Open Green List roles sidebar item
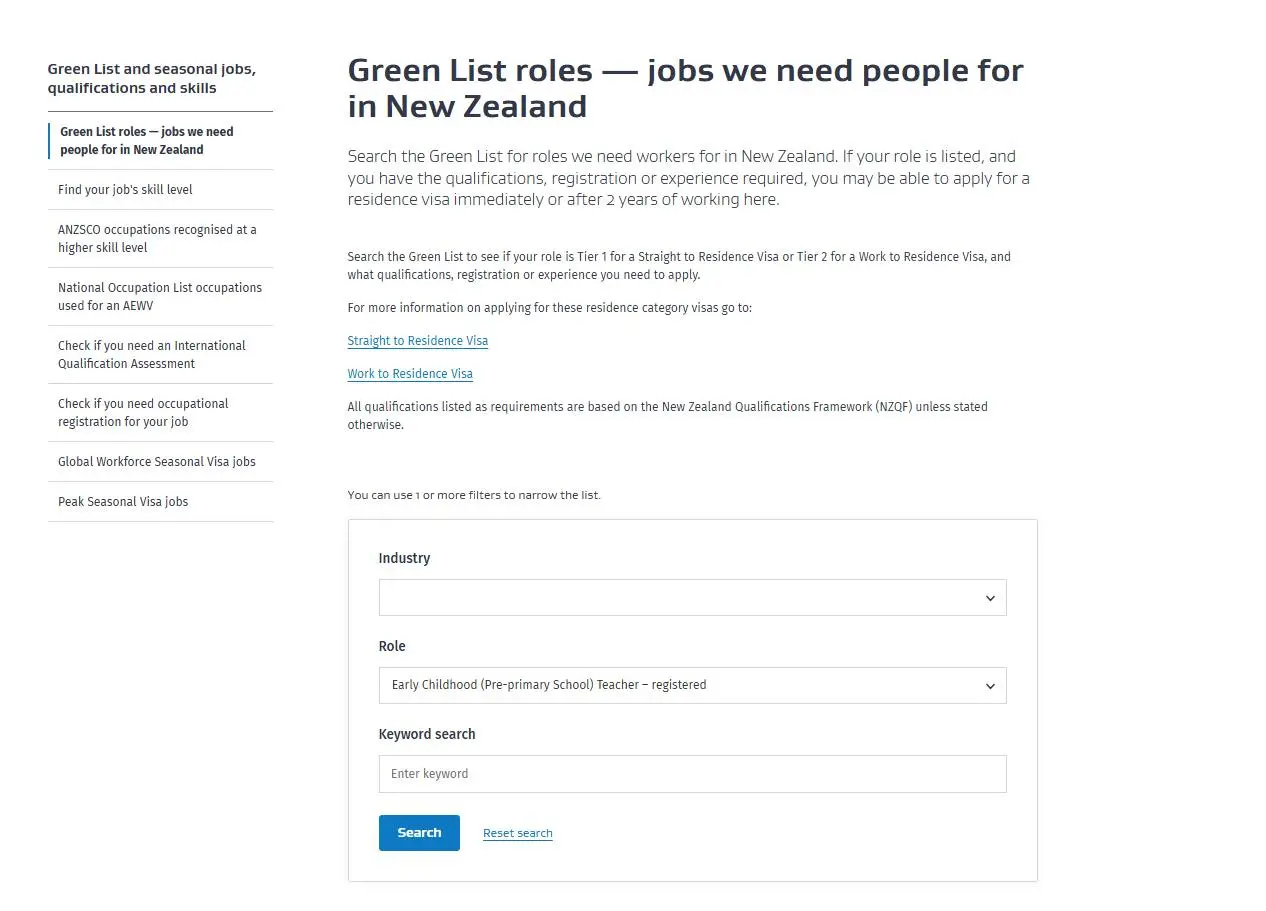This screenshot has height=911, width=1266. tap(146, 141)
